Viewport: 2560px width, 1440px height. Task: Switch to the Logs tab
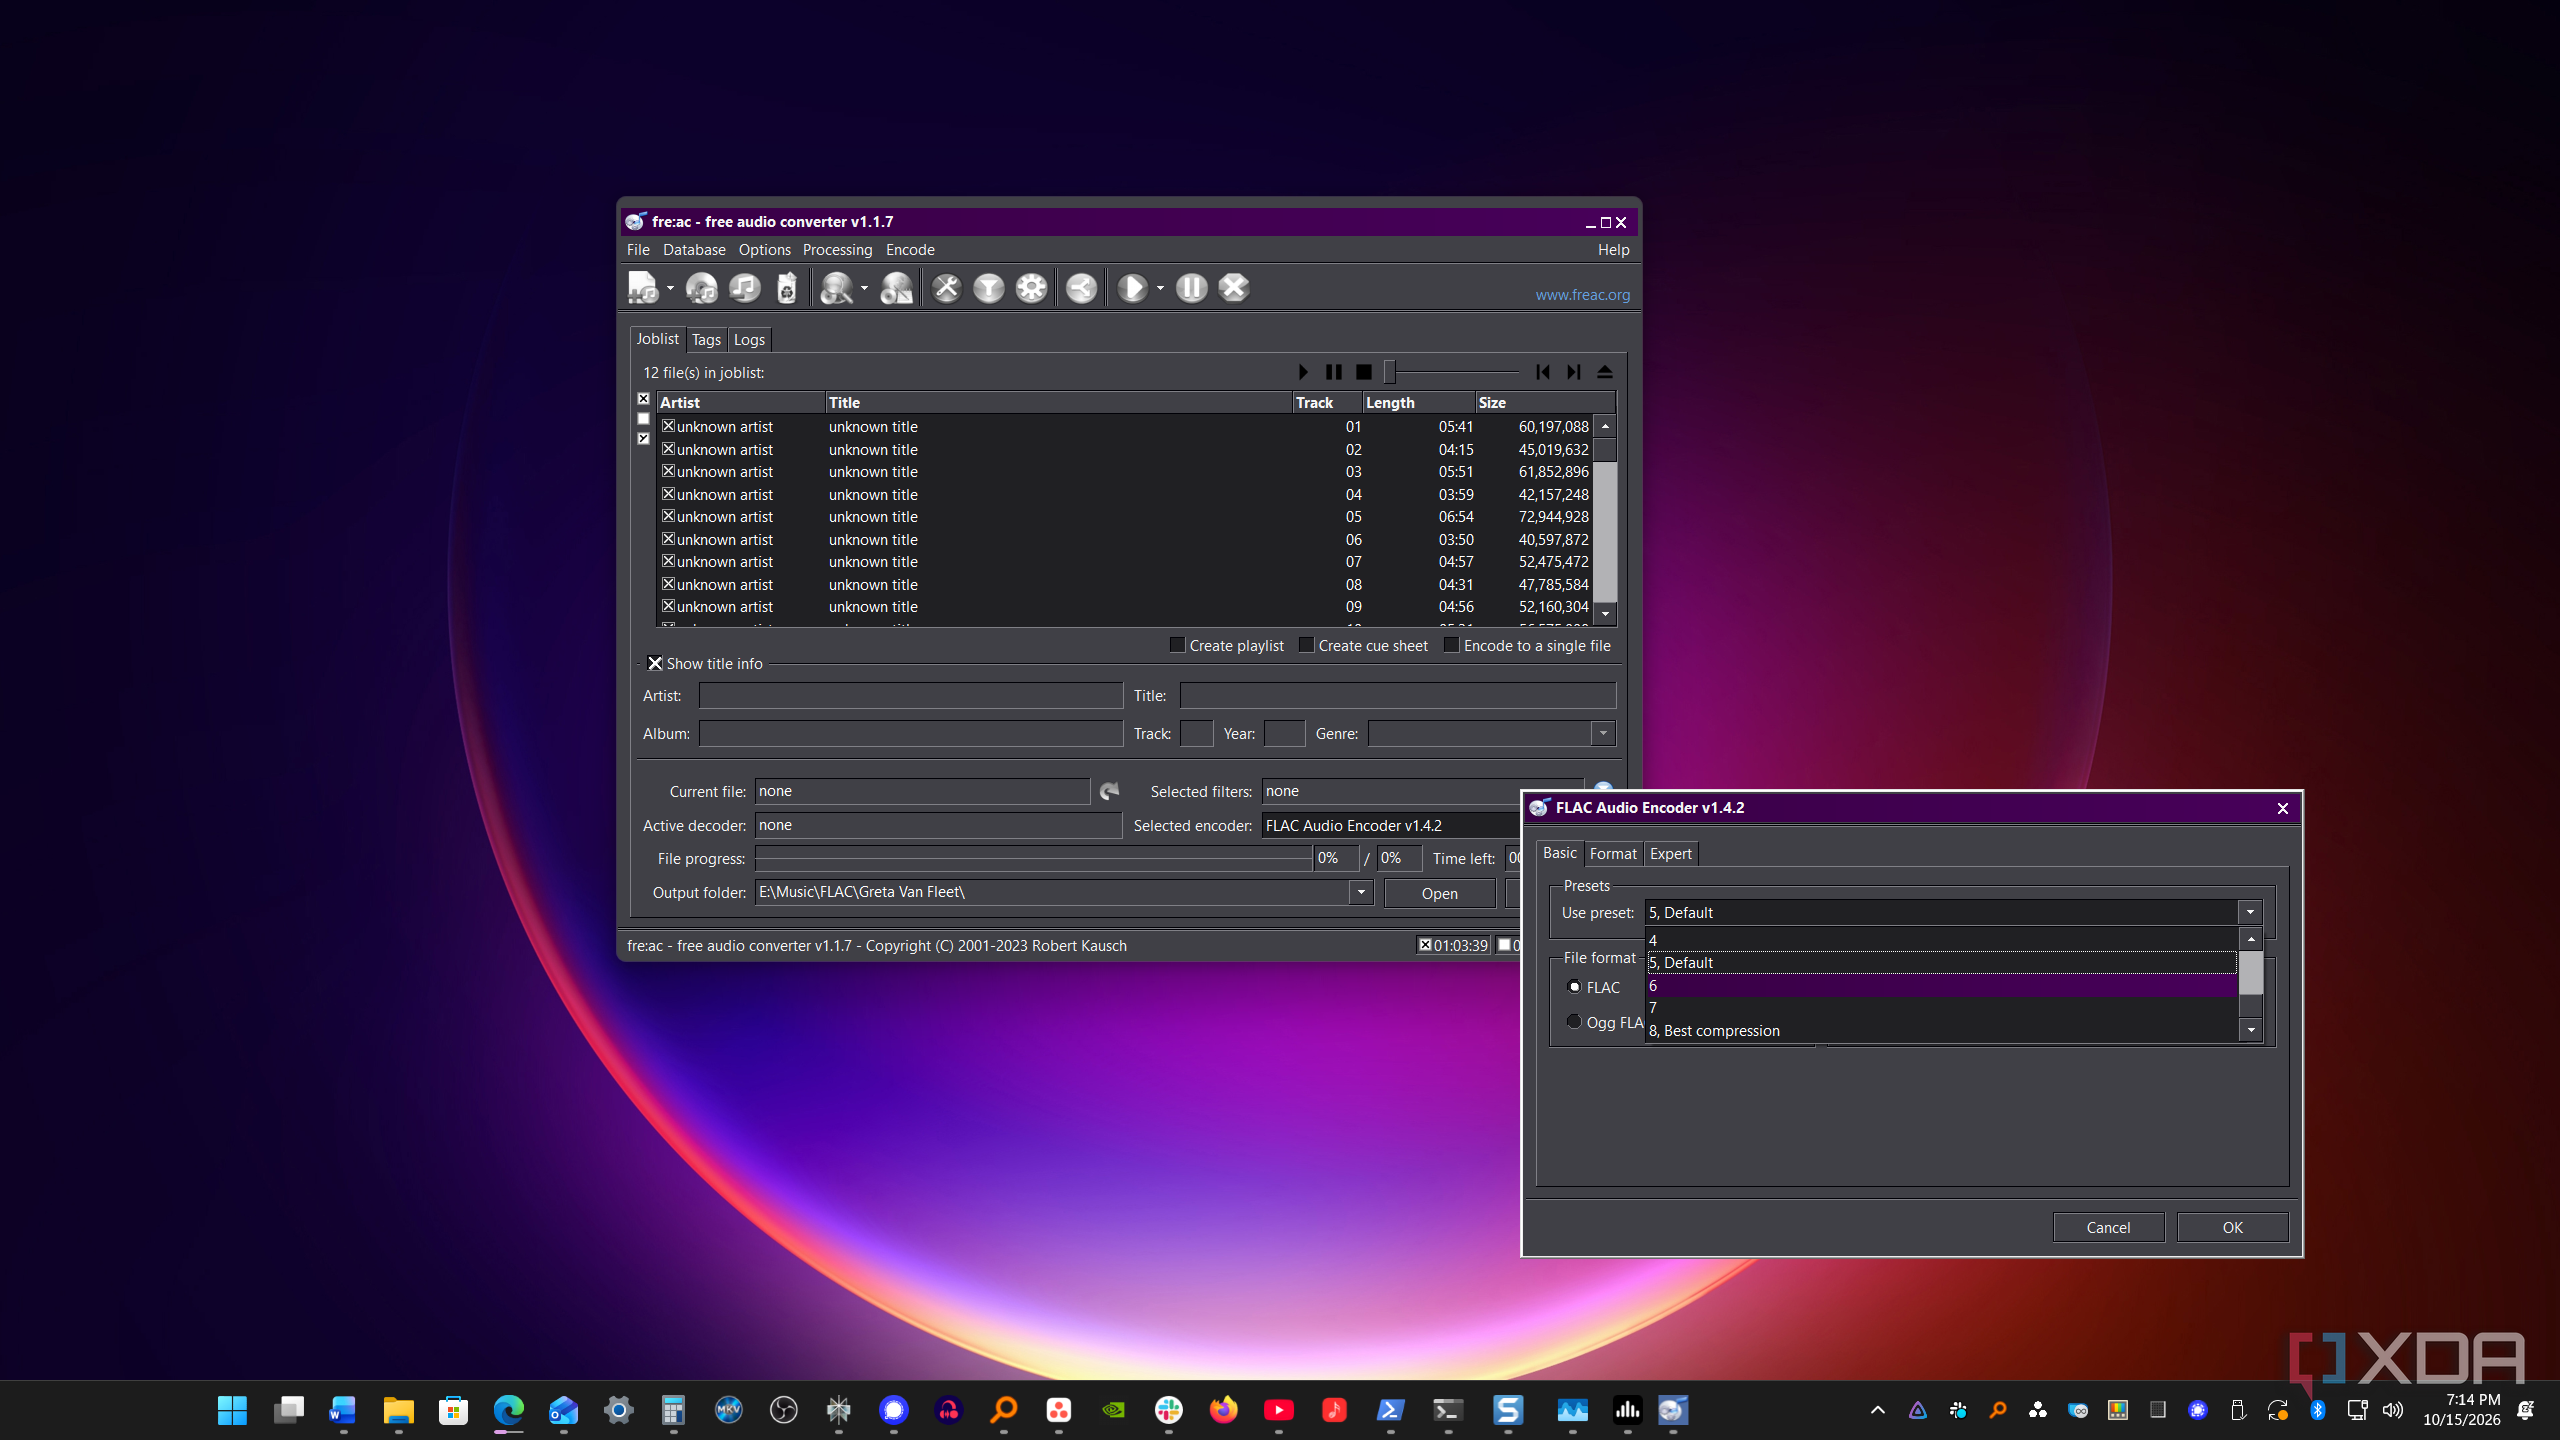(749, 340)
